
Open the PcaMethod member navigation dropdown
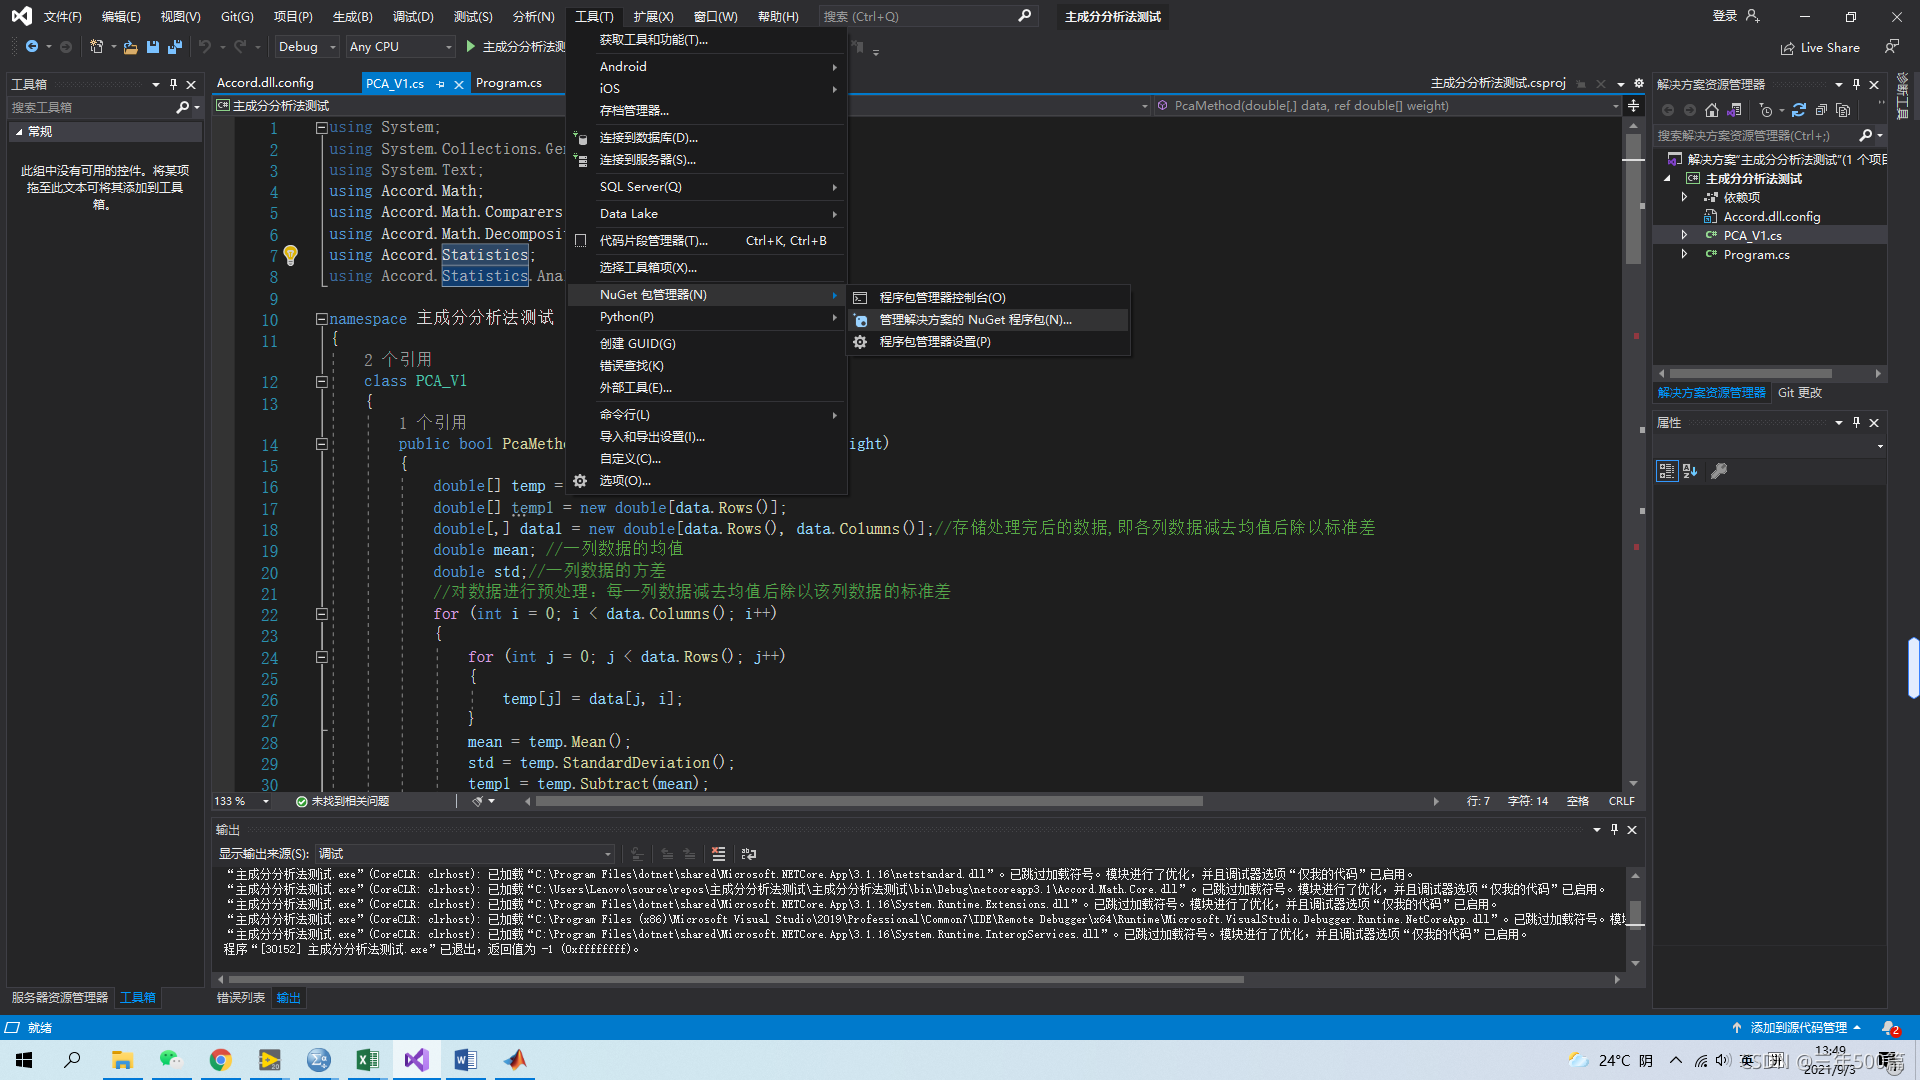pos(1615,105)
